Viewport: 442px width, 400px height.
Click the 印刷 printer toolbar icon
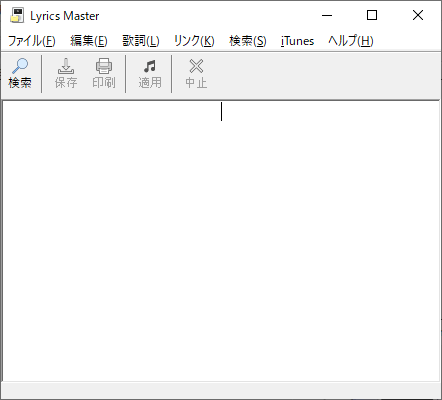[104, 74]
